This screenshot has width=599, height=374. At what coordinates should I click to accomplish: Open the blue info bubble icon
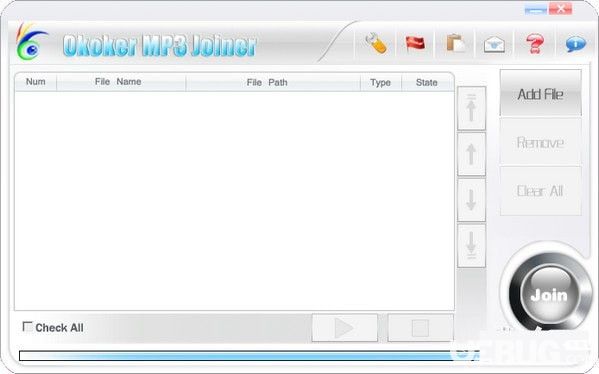point(575,44)
